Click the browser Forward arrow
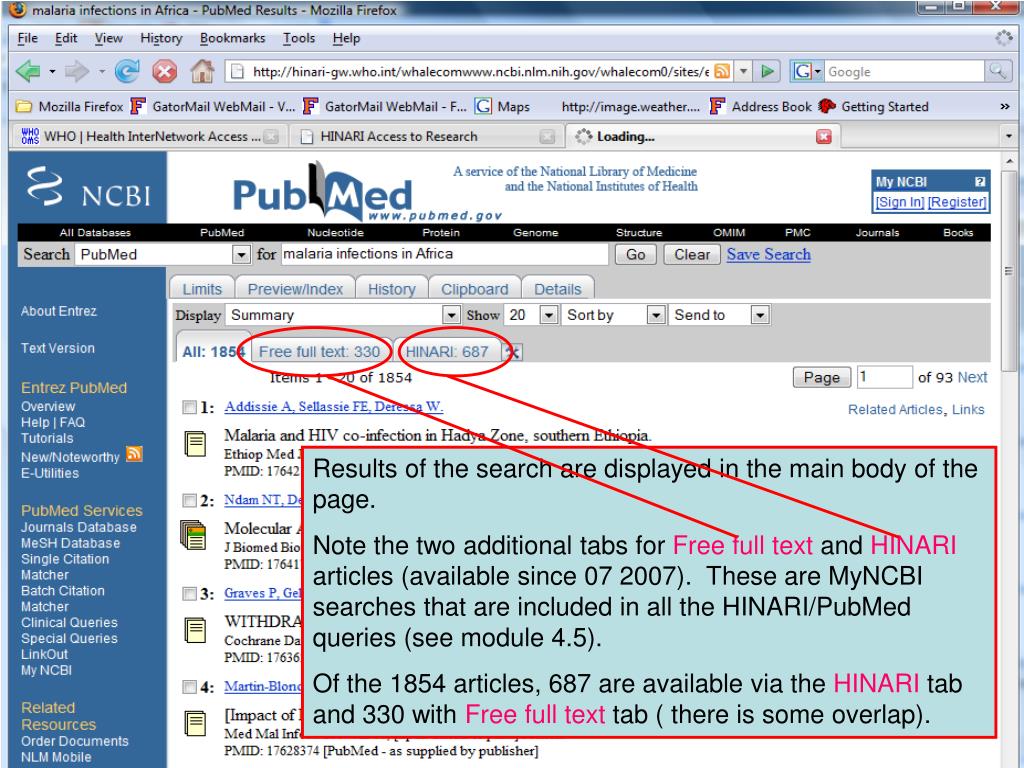This screenshot has height=768, width=1024. (x=76, y=71)
